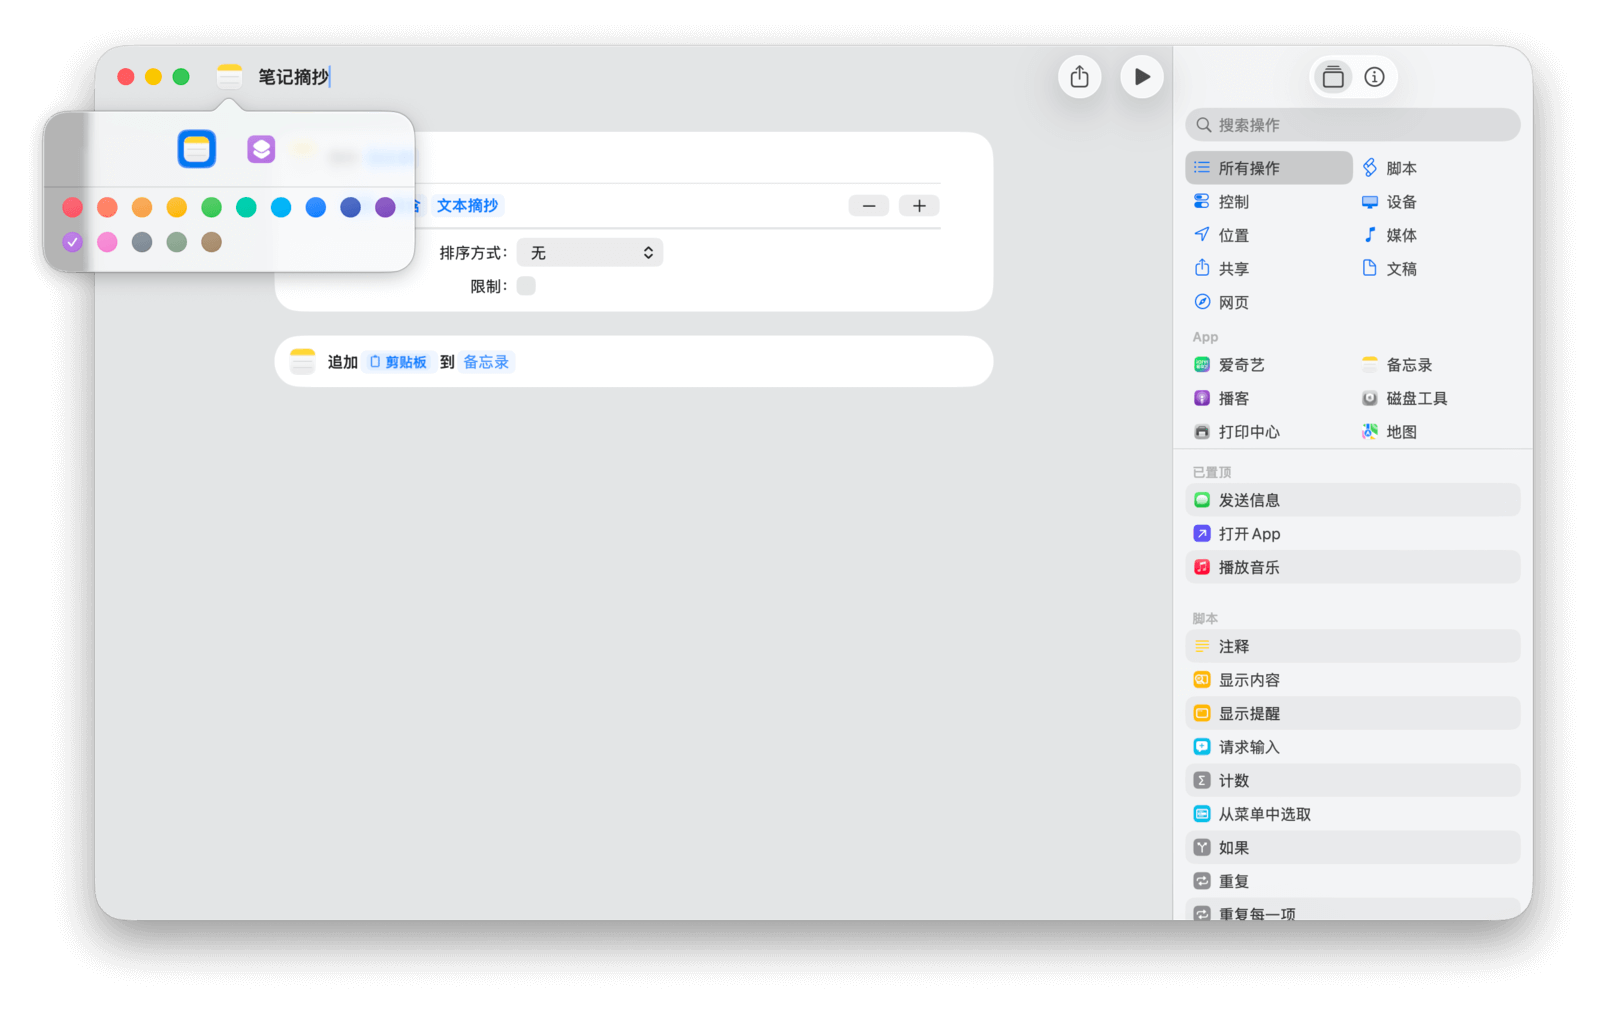The image size is (1600, 1009).
Task: Run the shortcut with the play button
Action: (1142, 77)
